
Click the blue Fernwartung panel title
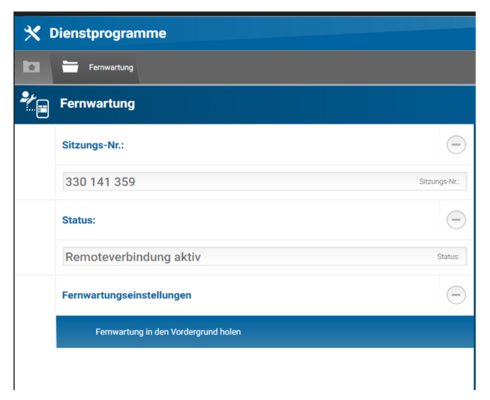click(x=97, y=103)
